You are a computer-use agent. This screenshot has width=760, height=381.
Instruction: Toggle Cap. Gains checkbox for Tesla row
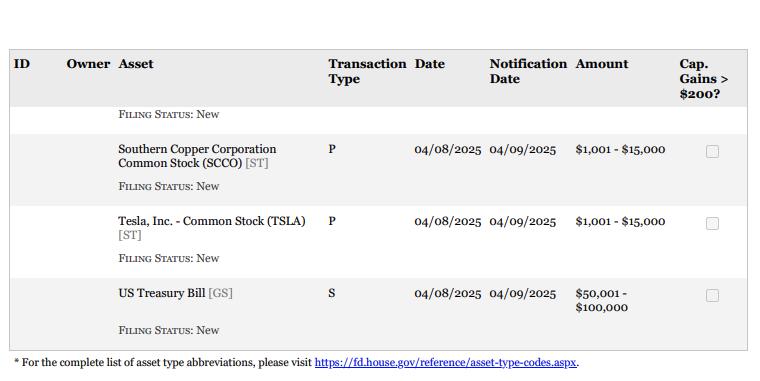pyautogui.click(x=712, y=223)
